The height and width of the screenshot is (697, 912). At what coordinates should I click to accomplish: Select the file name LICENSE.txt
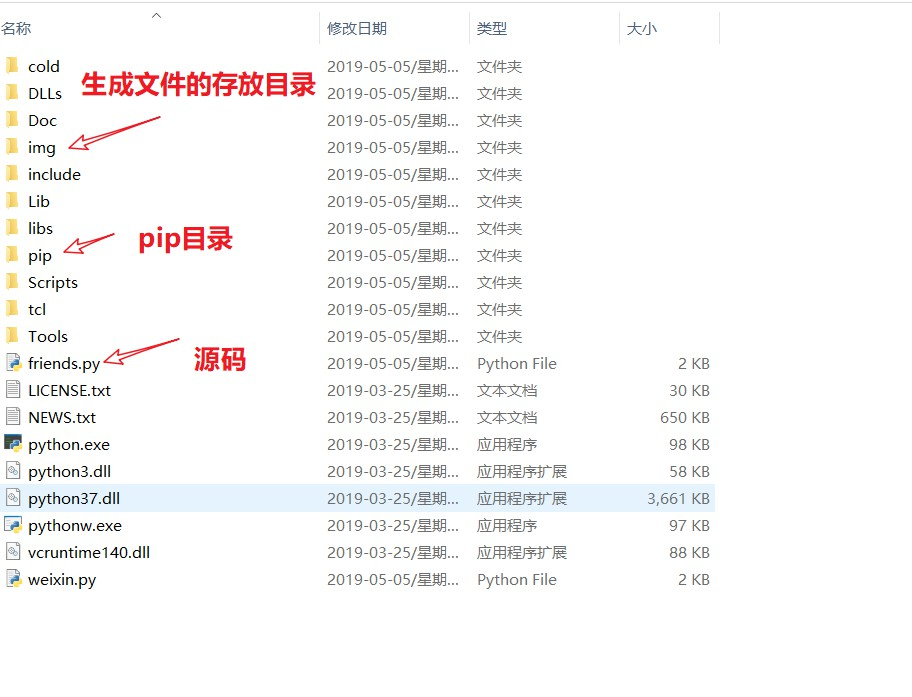pos(69,390)
